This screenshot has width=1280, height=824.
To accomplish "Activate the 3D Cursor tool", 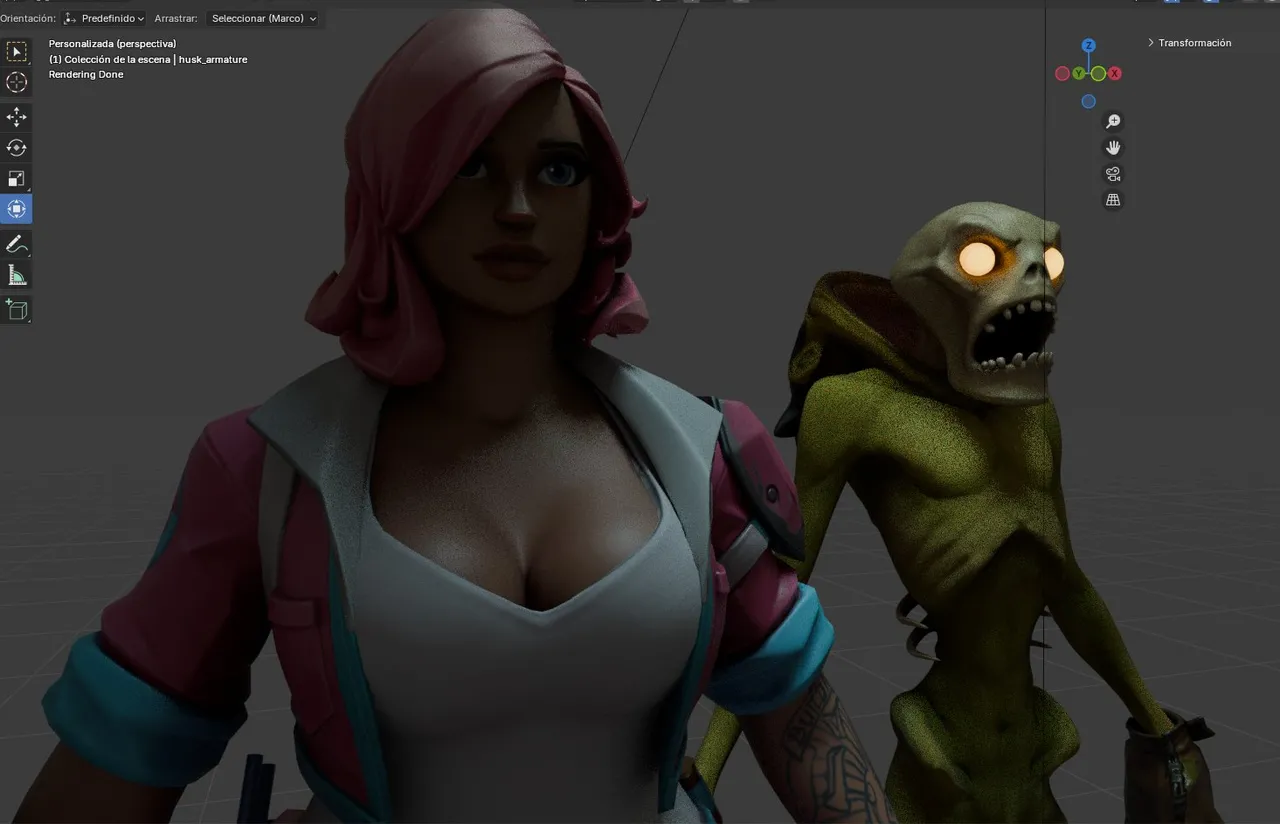I will (x=16, y=83).
